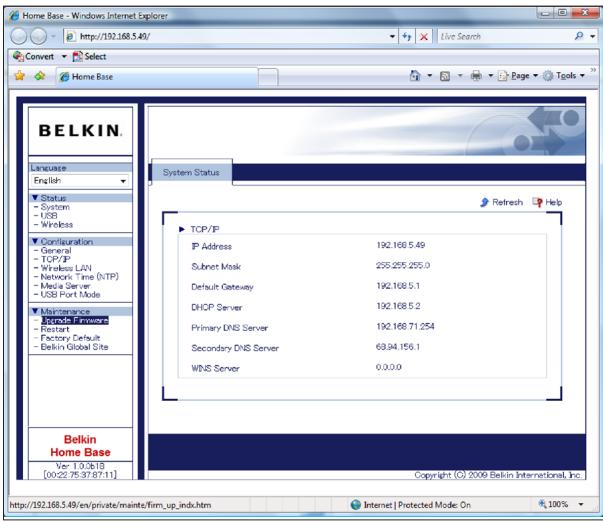
Task: Open TCP/IP configuration page in sidebar
Action: coord(55,259)
